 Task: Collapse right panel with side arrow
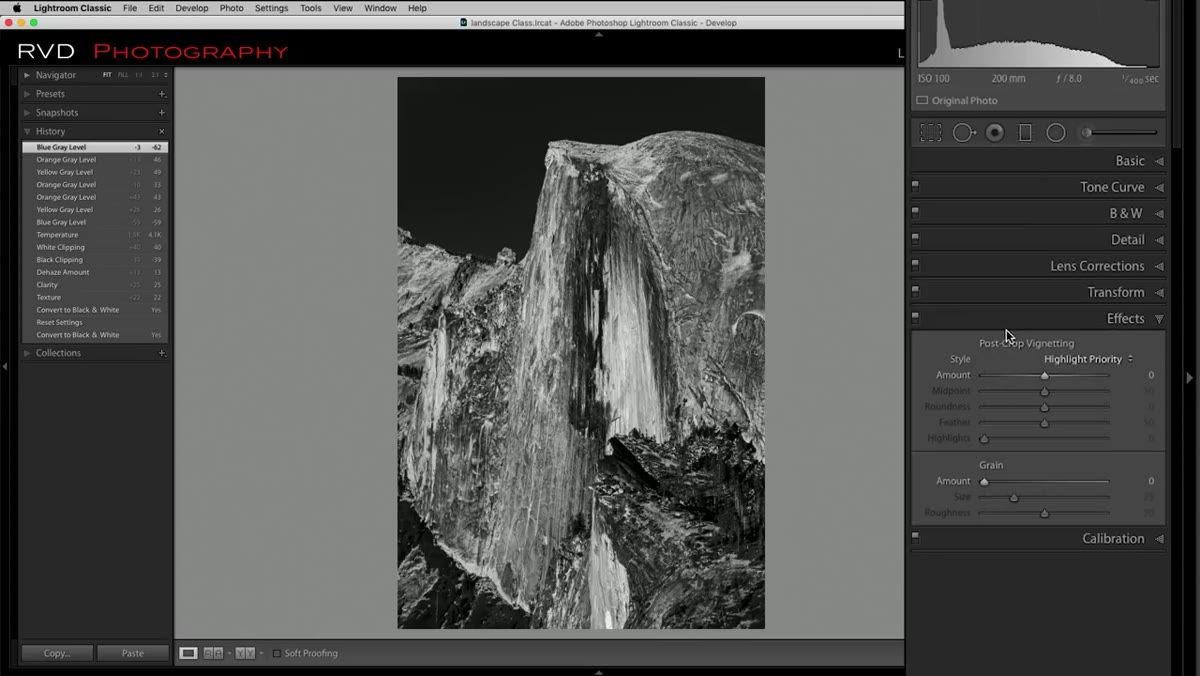(x=1189, y=377)
